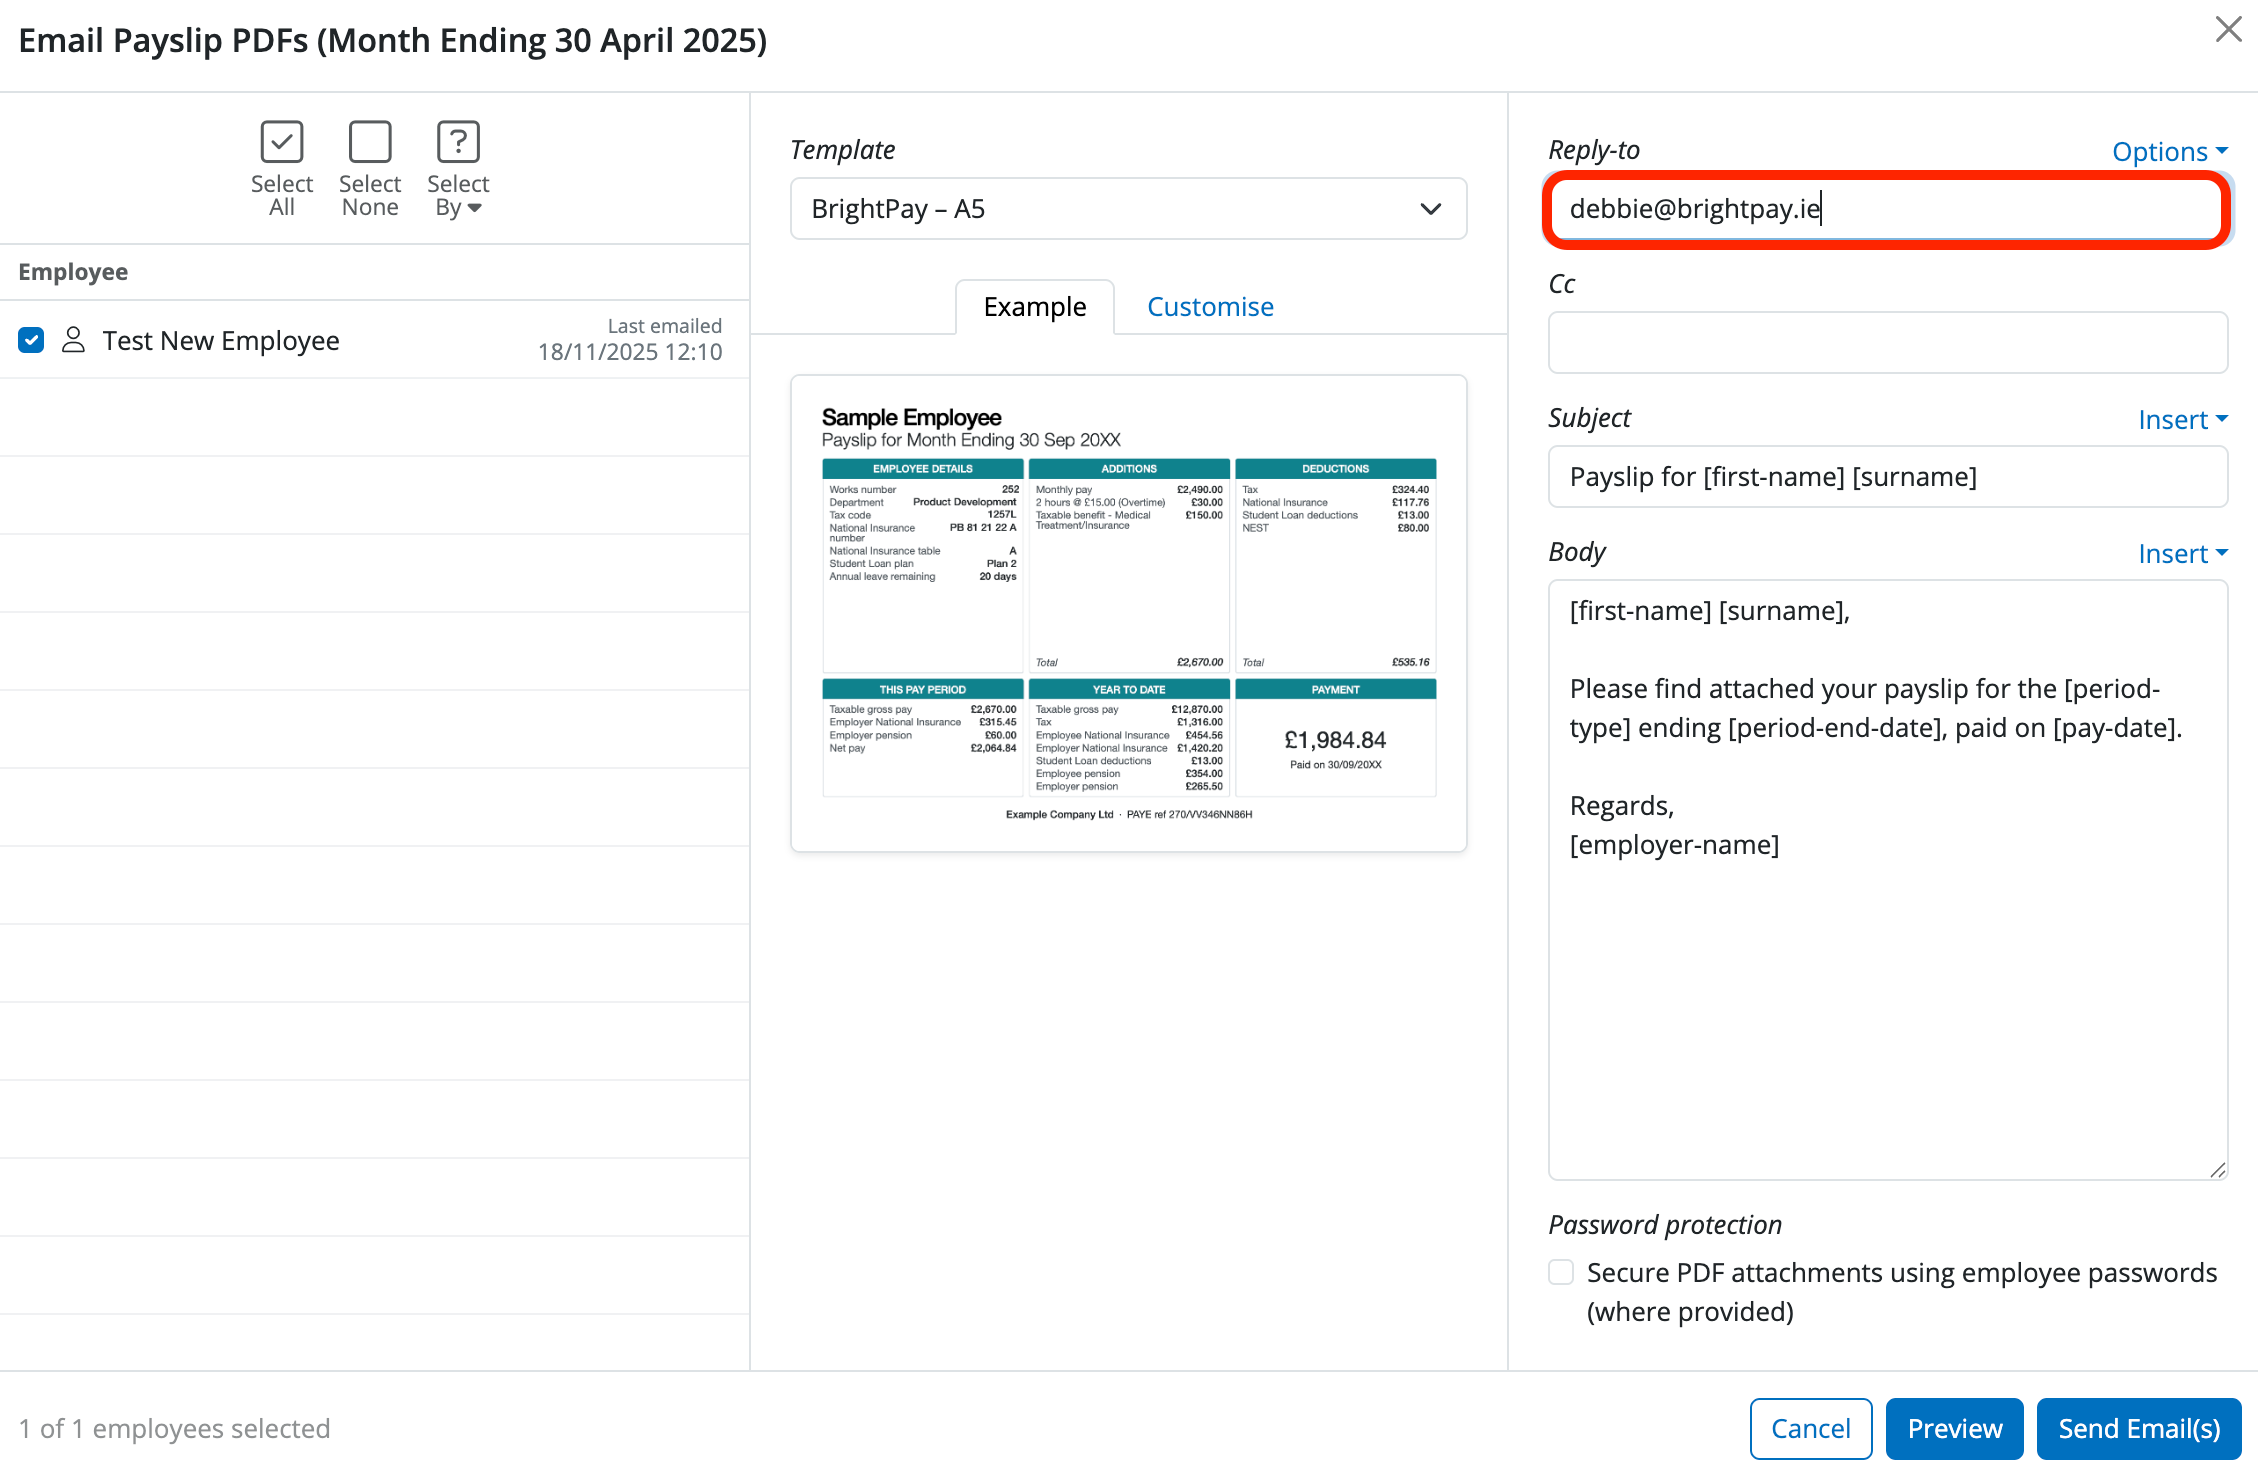Screen dimensions: 2258x1480
Task: Click the Body text area resize handle
Action: (2217, 1169)
